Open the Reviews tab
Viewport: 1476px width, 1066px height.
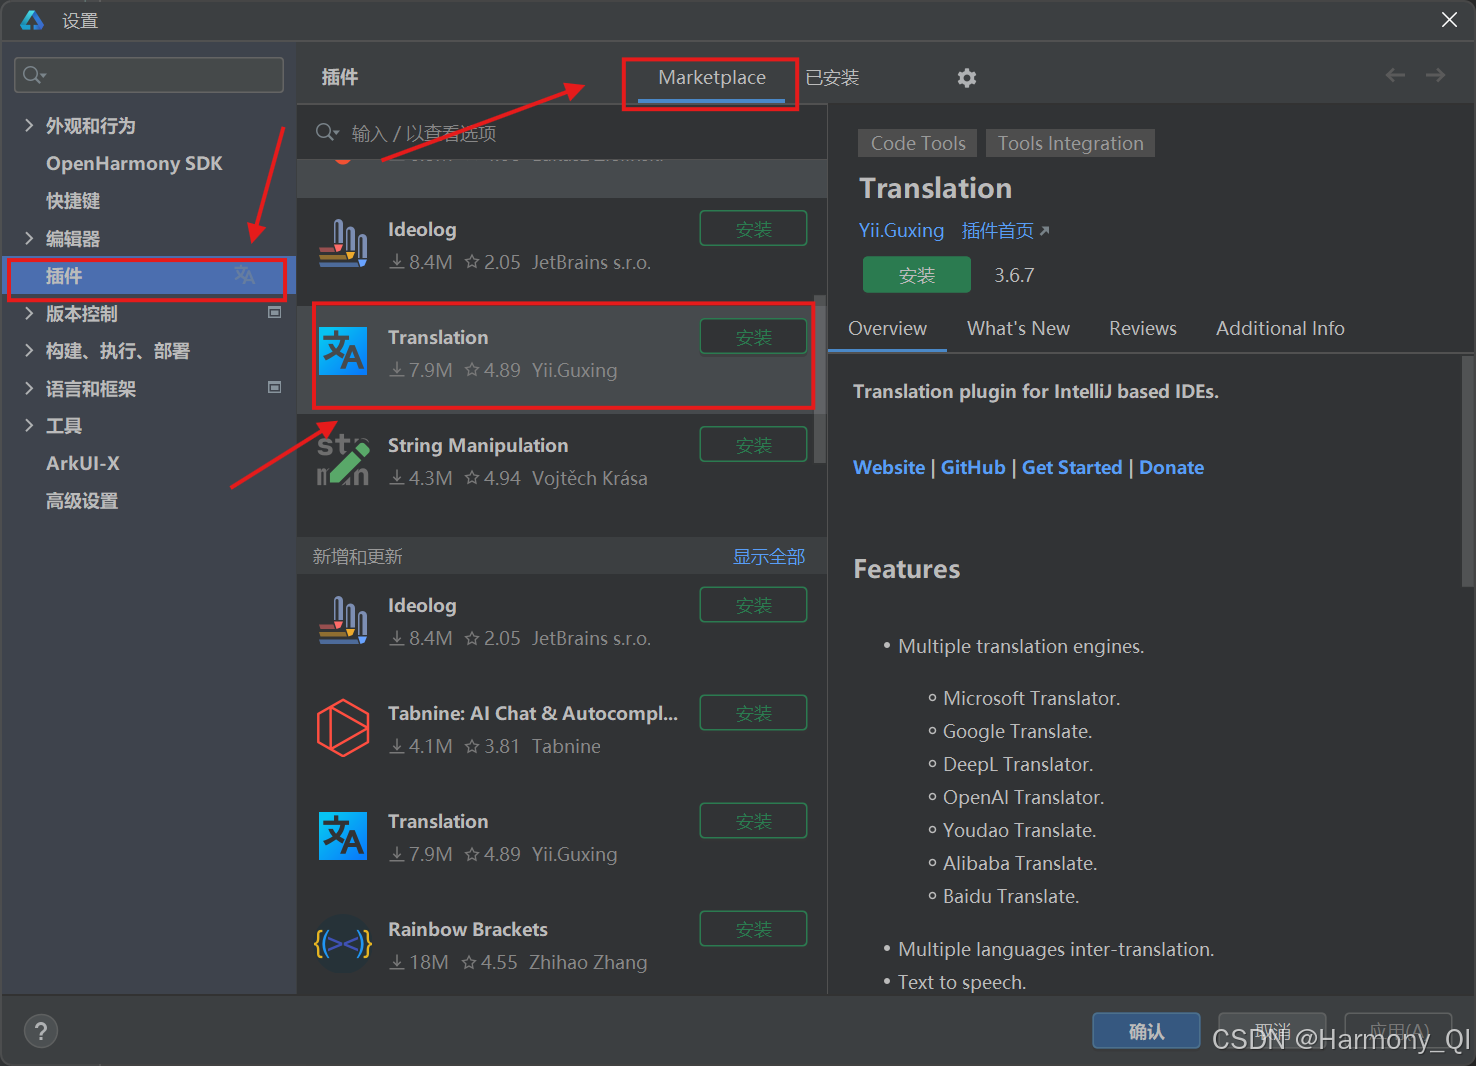1142,328
